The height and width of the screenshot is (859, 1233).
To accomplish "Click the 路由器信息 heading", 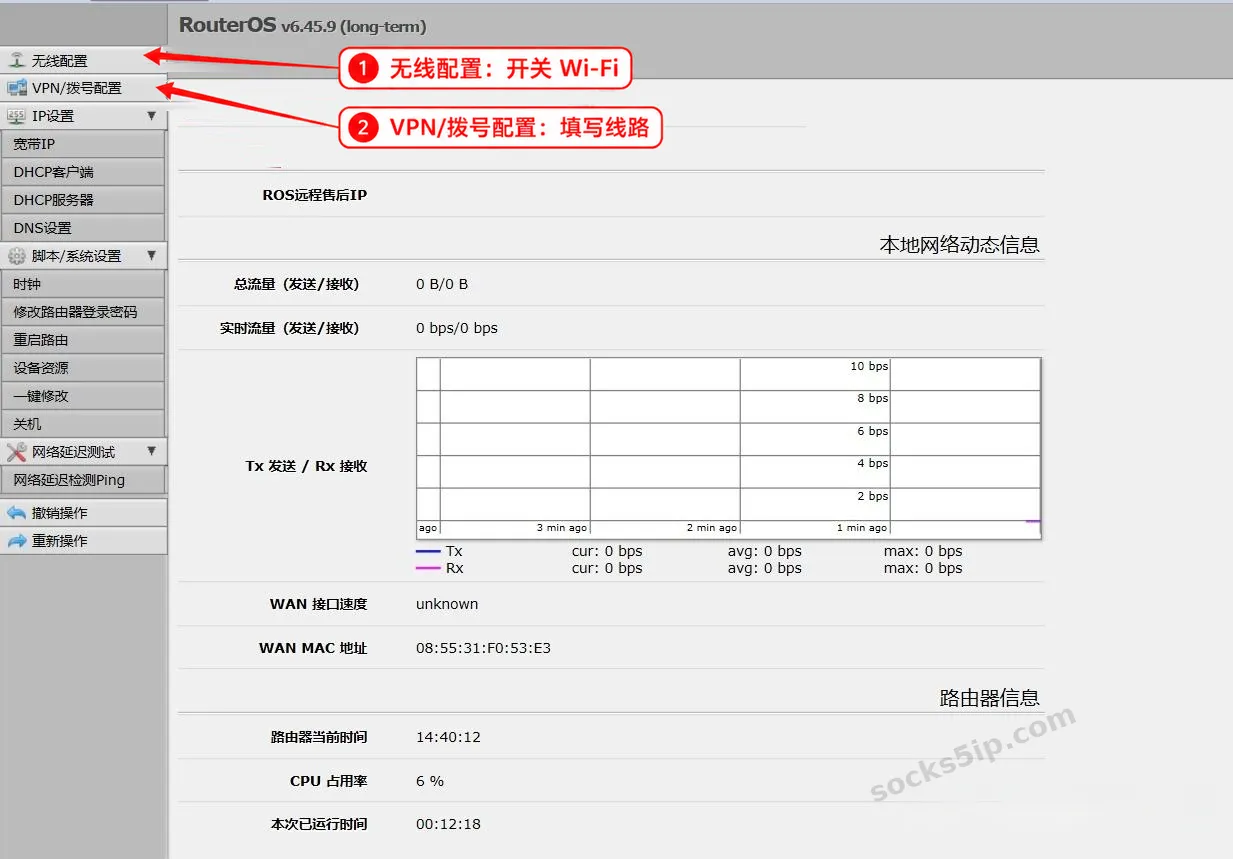I will point(989,698).
